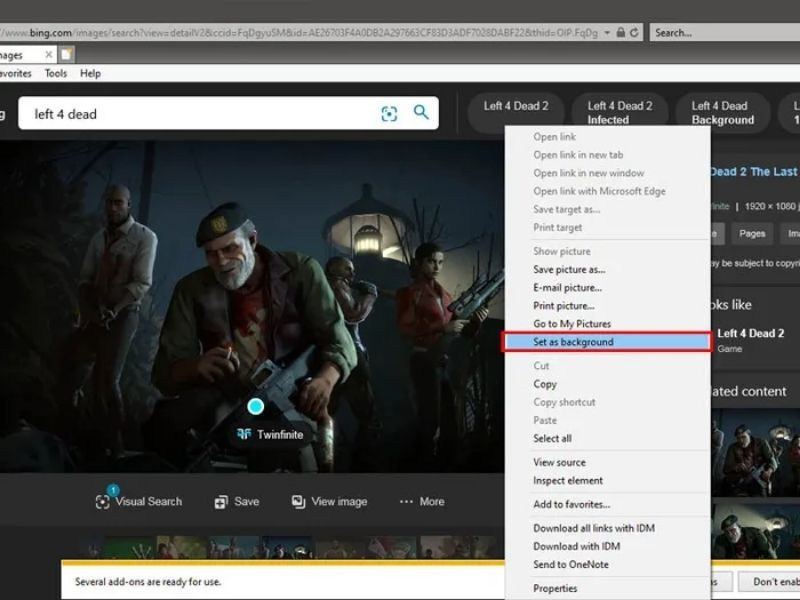Viewport: 800px width, 600px height.
Task: Choose View source
Action: [x=607, y=462]
